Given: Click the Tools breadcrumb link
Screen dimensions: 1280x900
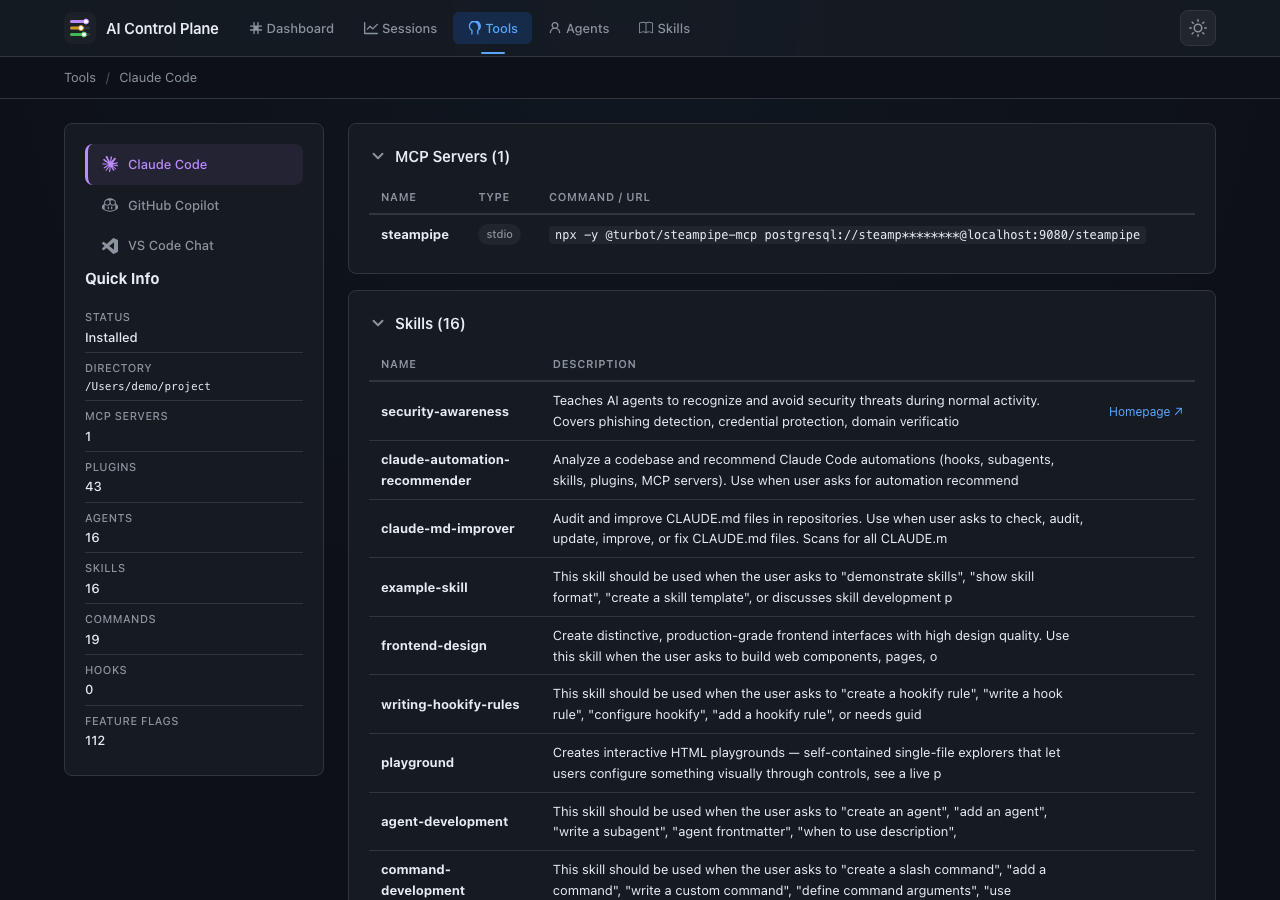Looking at the screenshot, I should click(x=80, y=77).
